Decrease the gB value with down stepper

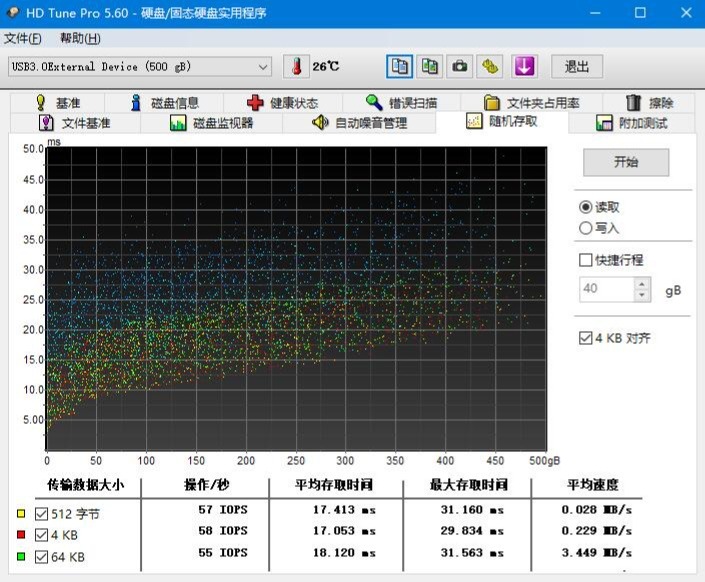point(642,295)
